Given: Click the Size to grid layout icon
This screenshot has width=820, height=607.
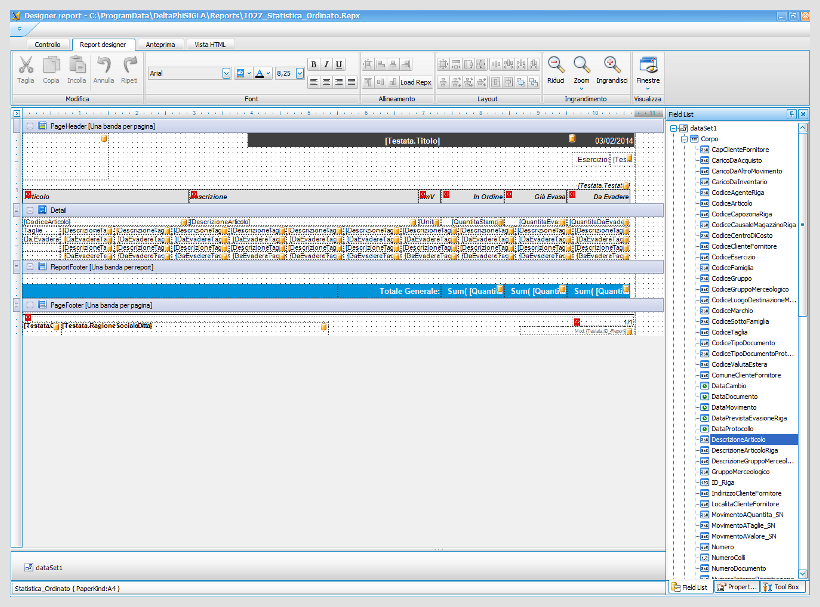Looking at the screenshot, I should [x=443, y=64].
